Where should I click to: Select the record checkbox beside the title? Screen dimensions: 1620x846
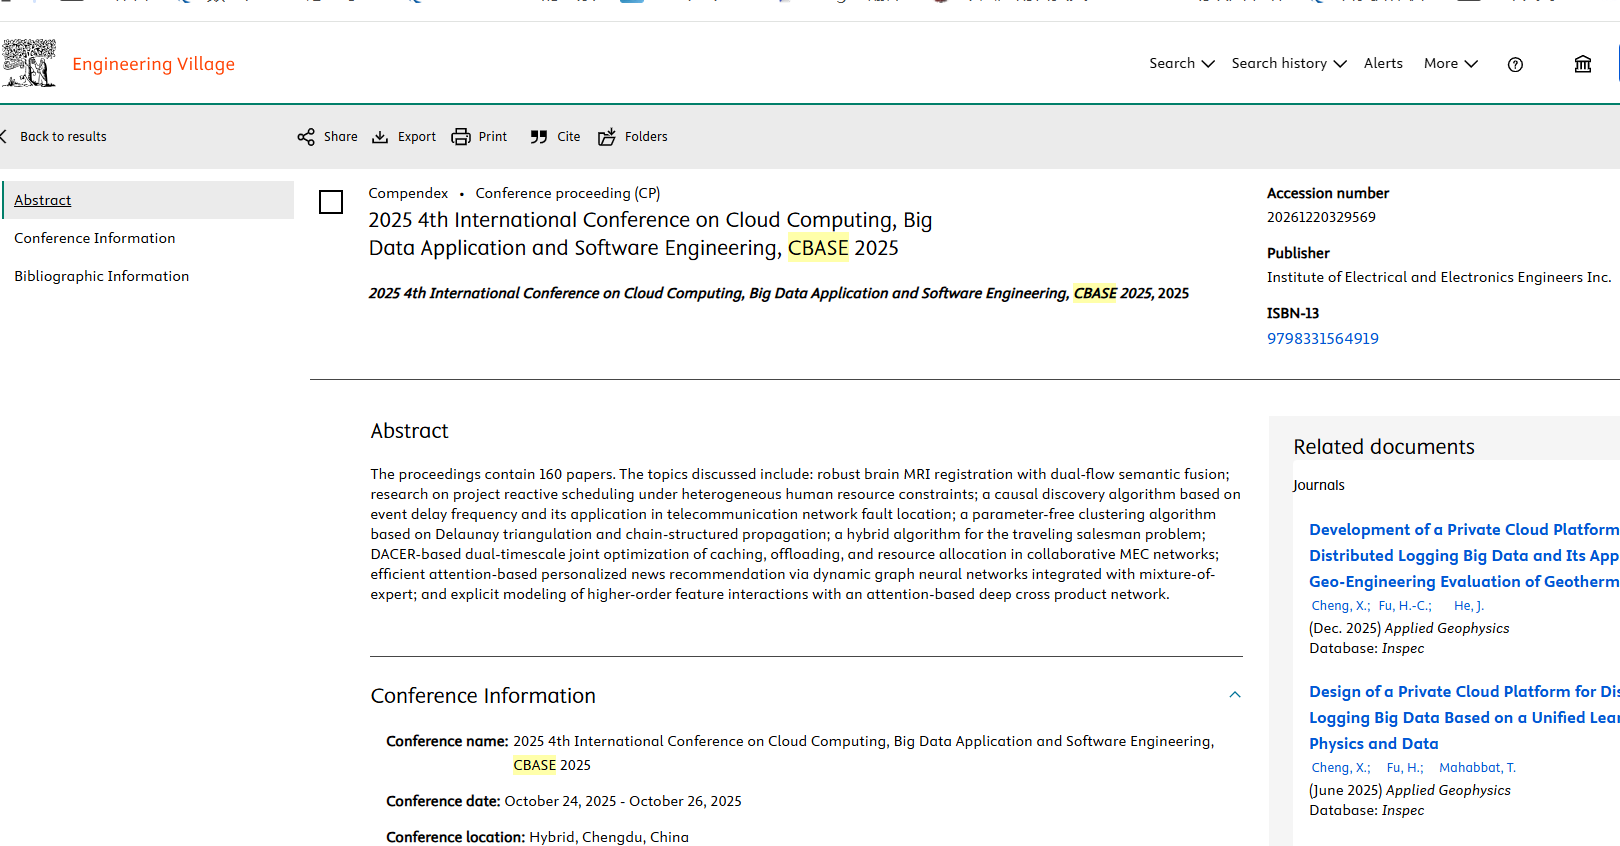coord(331,202)
